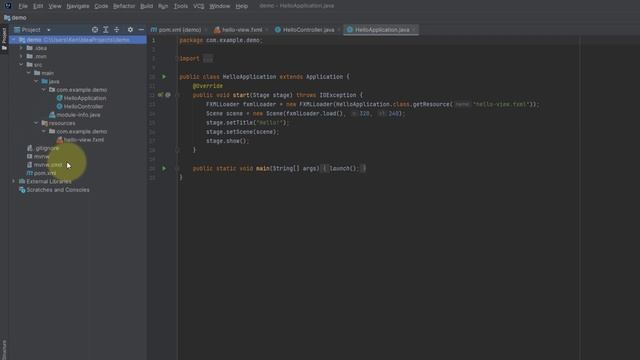Collapse the main folder

point(29,73)
